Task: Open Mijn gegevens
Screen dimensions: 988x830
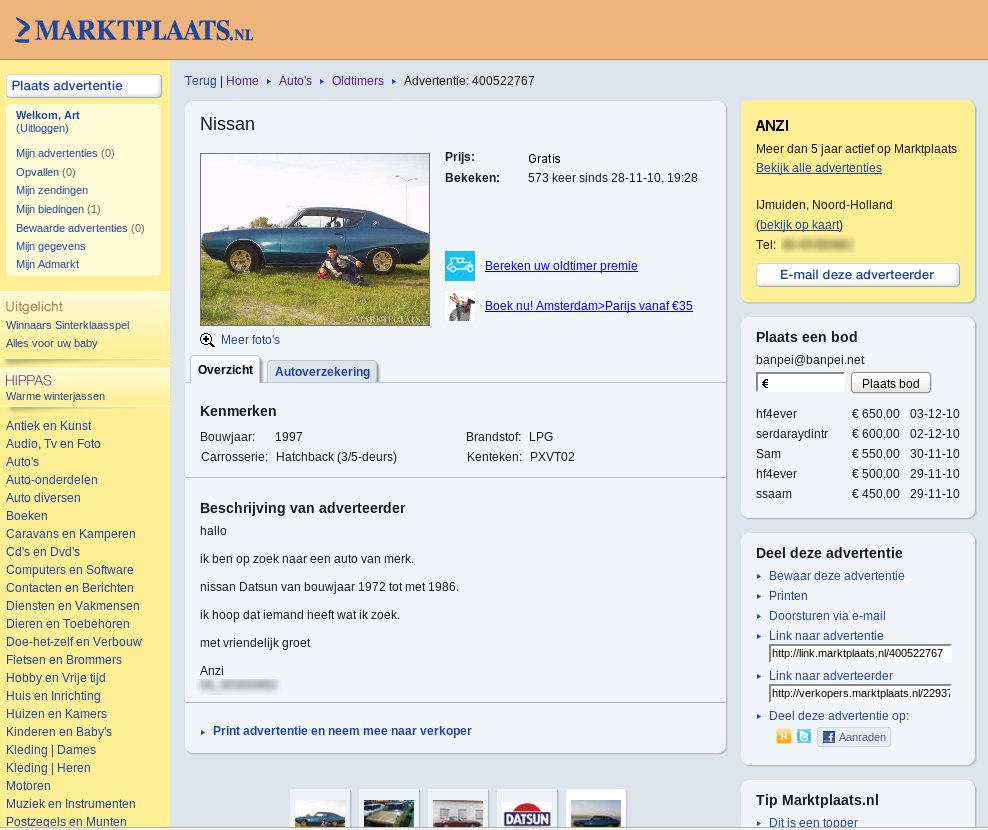Action: pos(50,246)
